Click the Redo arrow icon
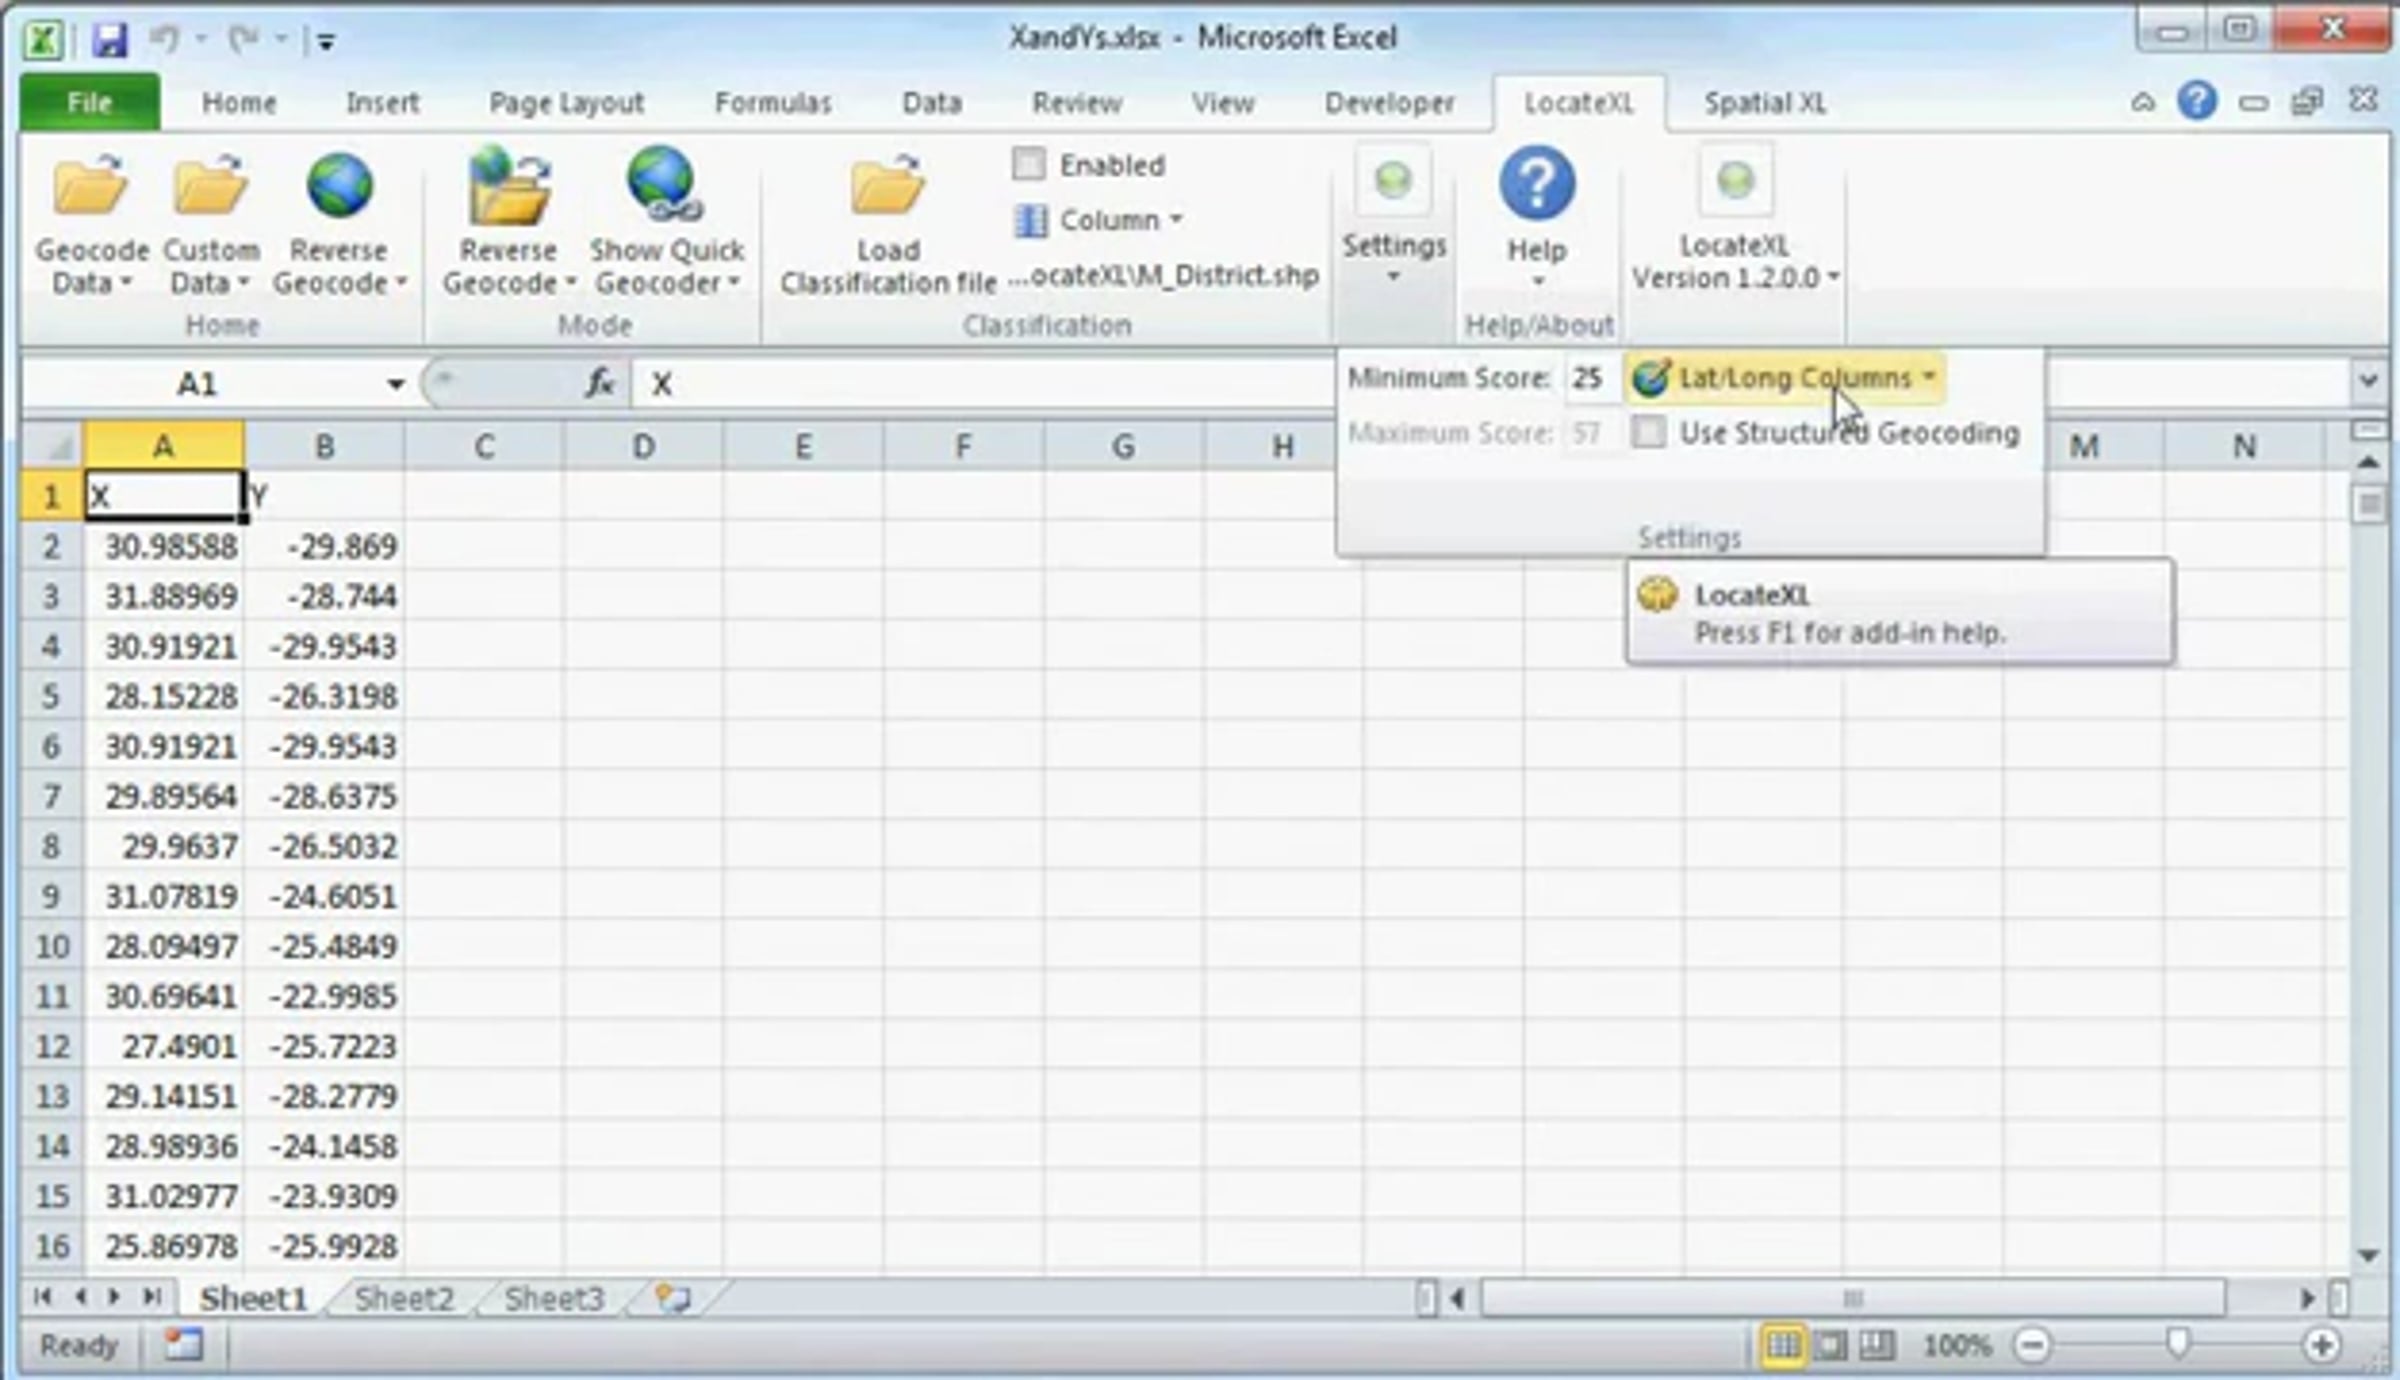The width and height of the screenshot is (2400, 1380). [x=243, y=40]
